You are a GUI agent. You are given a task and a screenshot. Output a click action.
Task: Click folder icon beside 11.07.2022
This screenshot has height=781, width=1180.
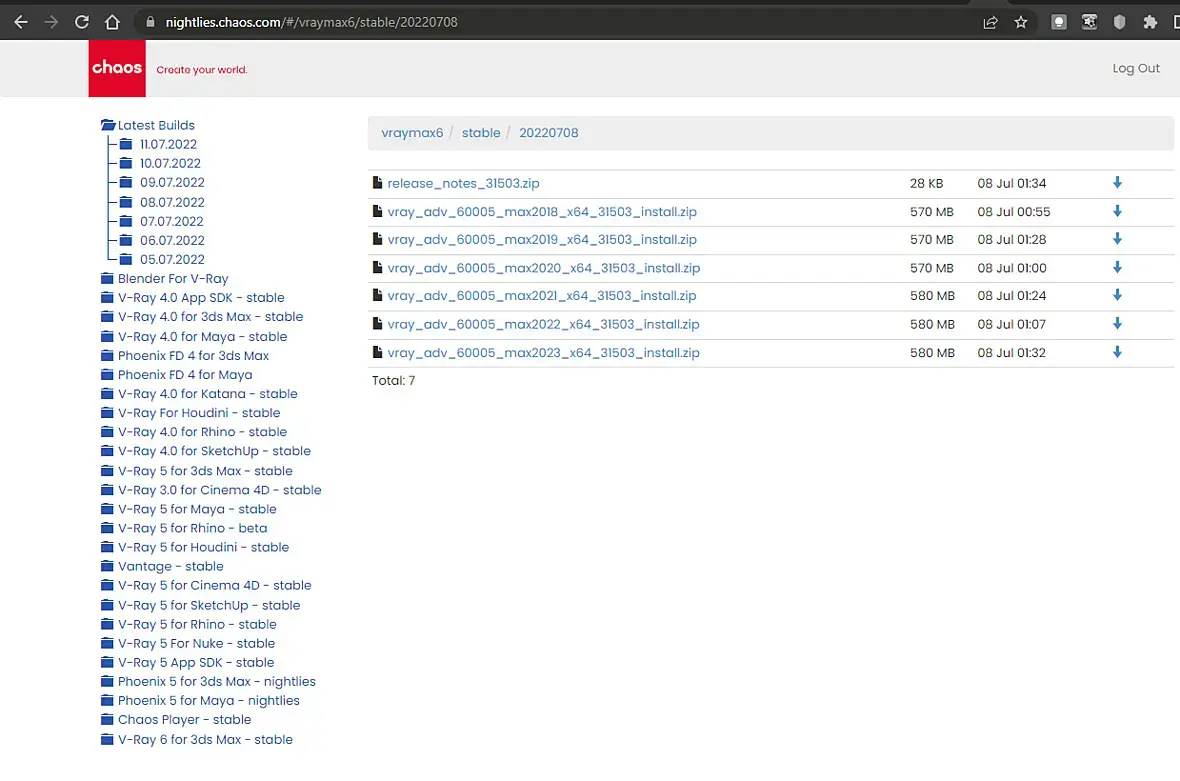(x=126, y=144)
